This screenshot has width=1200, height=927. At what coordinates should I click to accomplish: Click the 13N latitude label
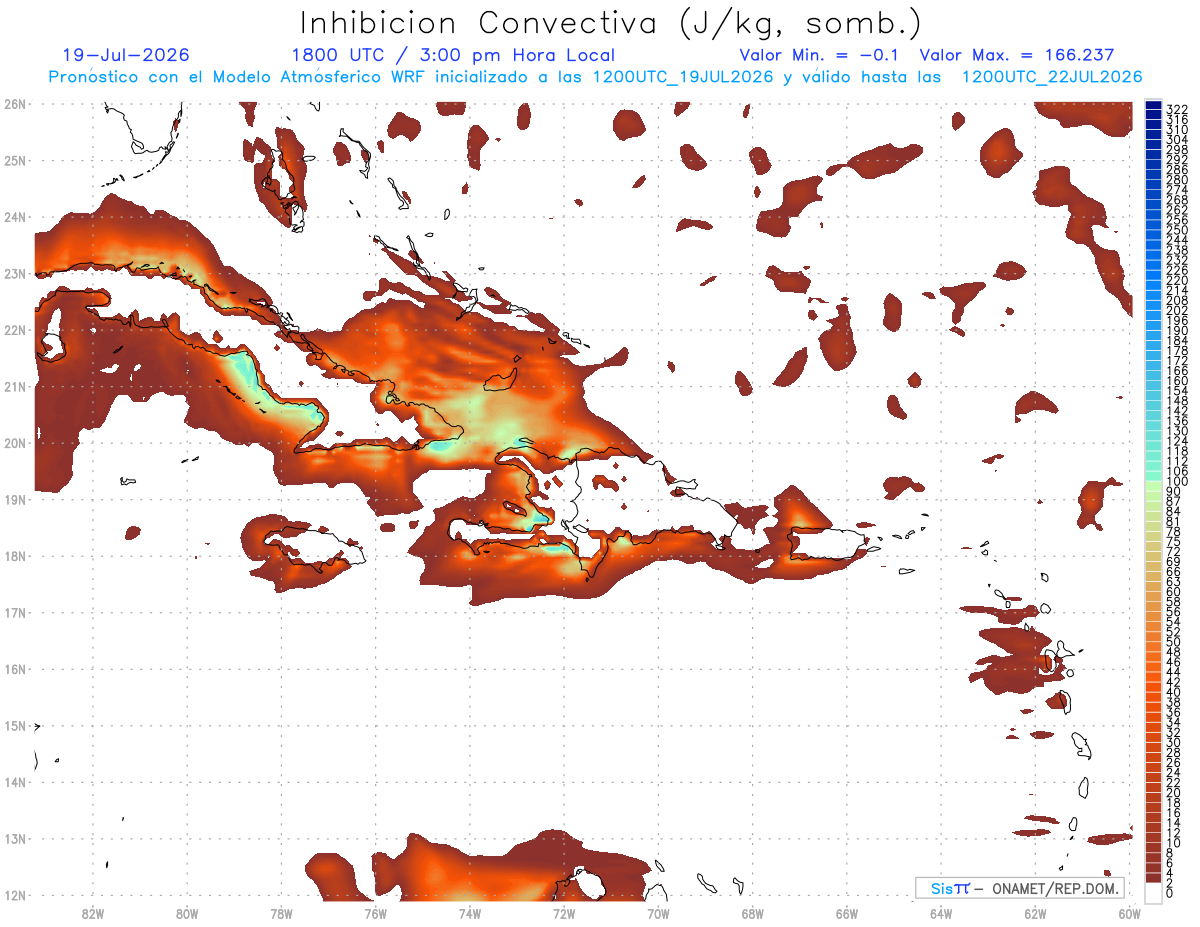(15, 838)
